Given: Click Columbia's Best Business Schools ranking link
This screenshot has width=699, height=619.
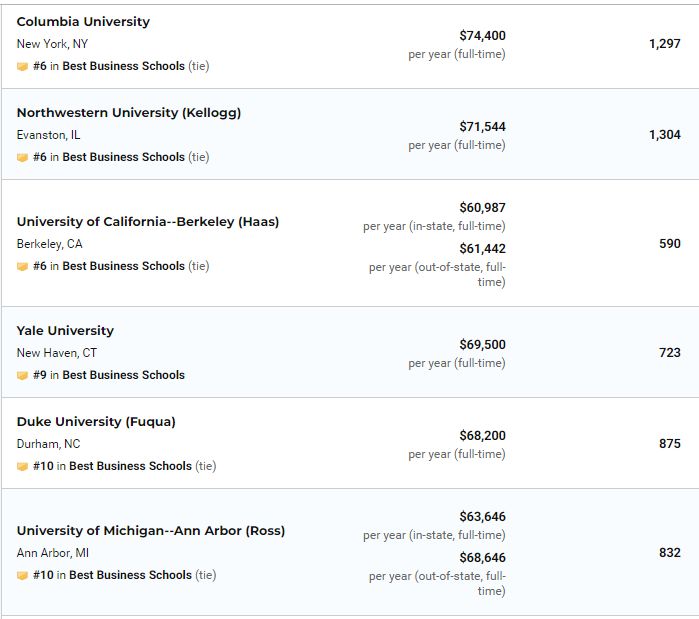Looking at the screenshot, I should tap(123, 66).
